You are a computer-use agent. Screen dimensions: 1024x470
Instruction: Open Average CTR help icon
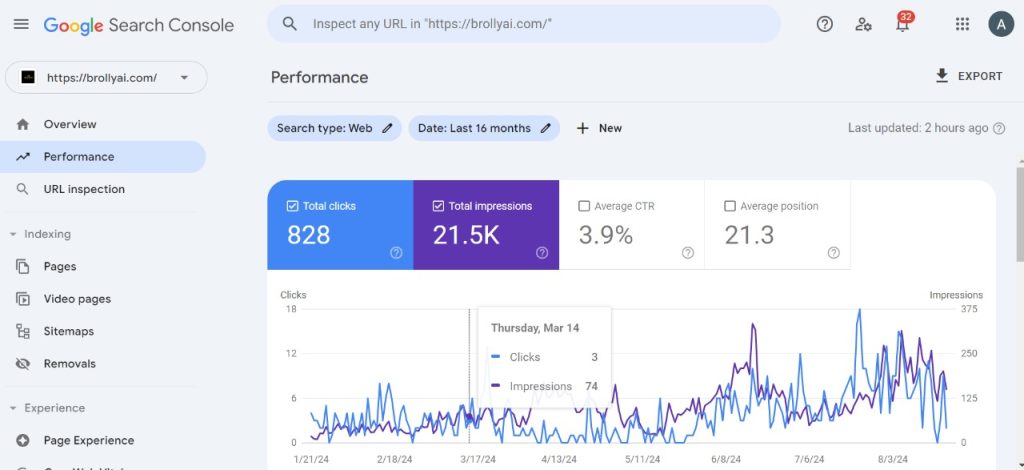click(x=688, y=253)
